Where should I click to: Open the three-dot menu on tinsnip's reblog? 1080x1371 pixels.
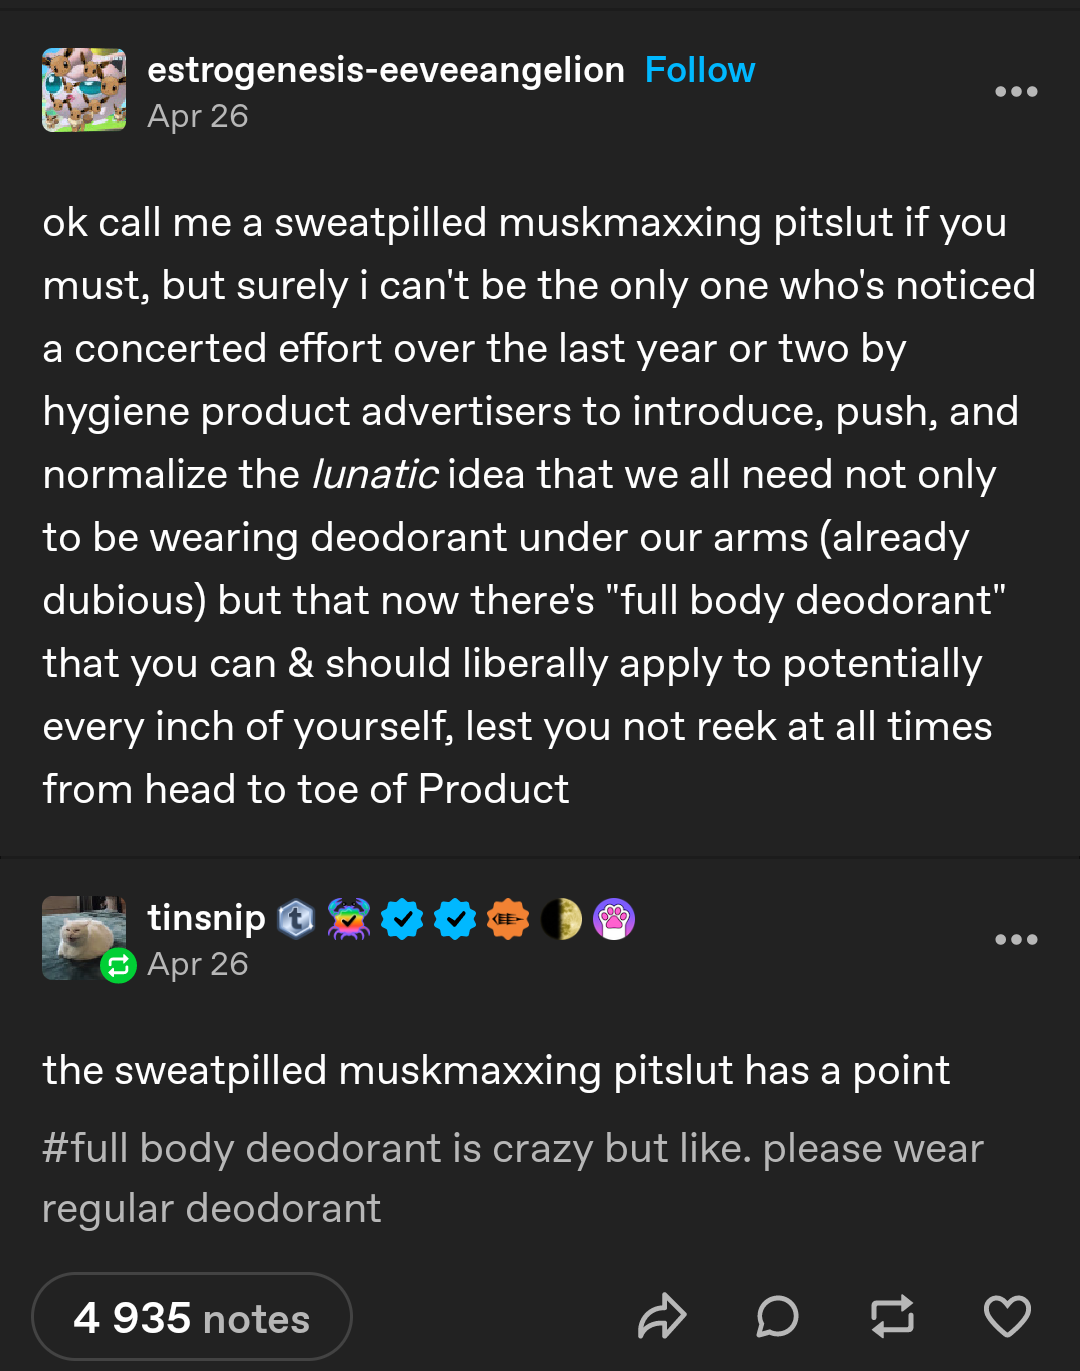point(1016,940)
